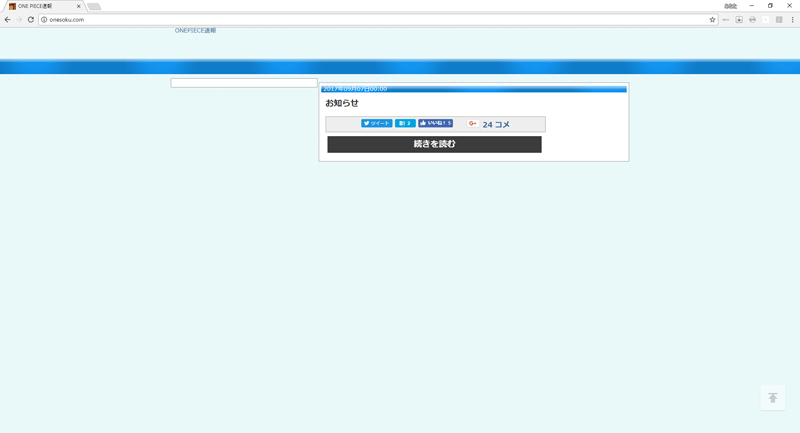Select the ONE PIECE速報 browser tab
This screenshot has width=800, height=433.
[45, 6]
